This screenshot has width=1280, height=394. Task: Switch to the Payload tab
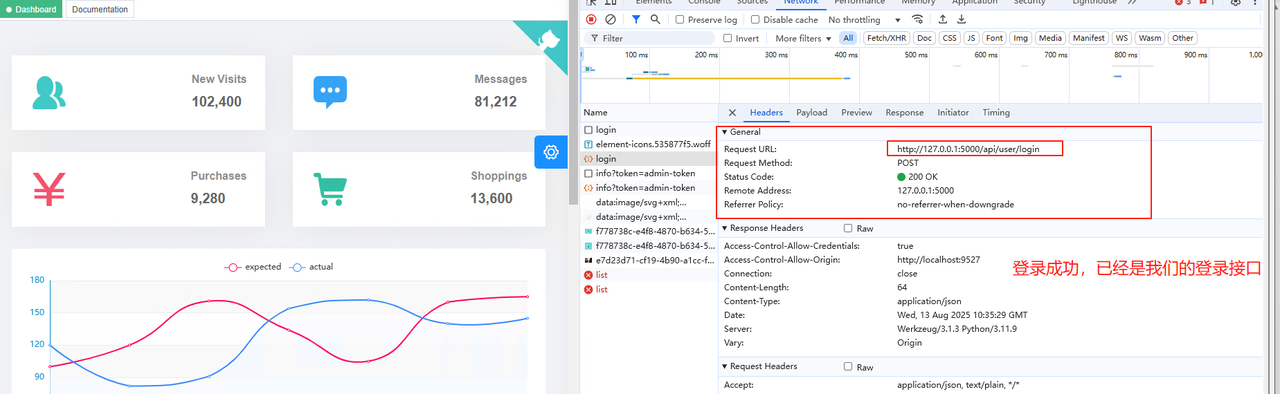(x=811, y=113)
